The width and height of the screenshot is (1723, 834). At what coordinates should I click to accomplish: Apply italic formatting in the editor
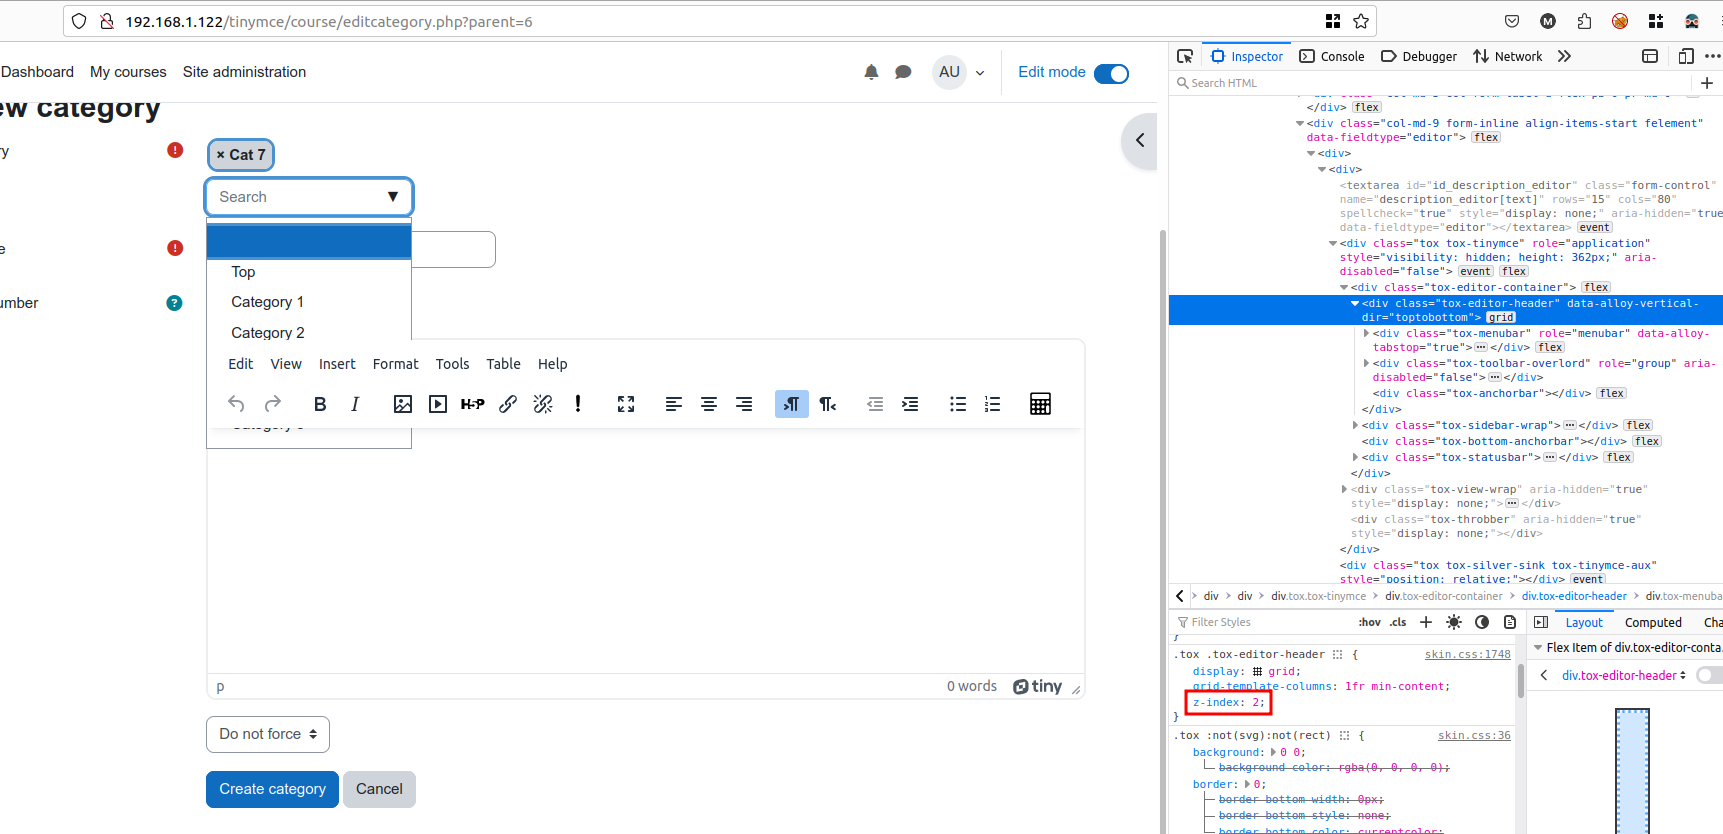[x=355, y=404]
